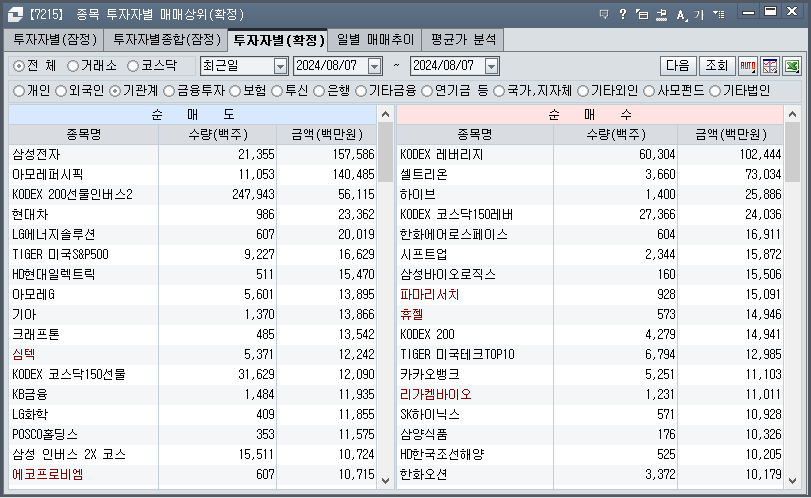Maximize the 7215 window
811x498 pixels.
pyautogui.click(x=771, y=11)
